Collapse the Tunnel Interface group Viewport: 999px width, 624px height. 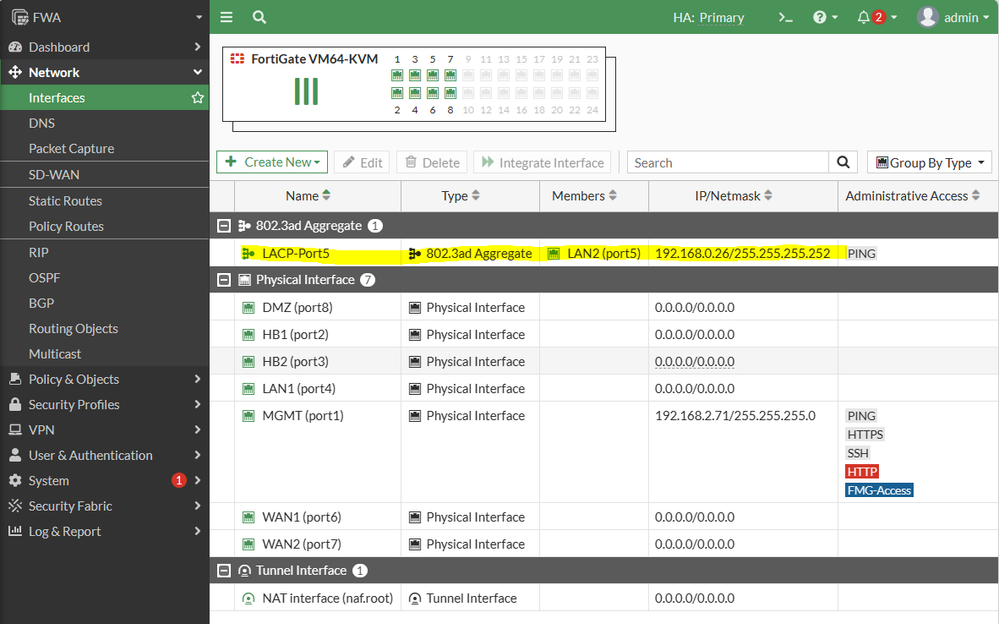[222, 571]
